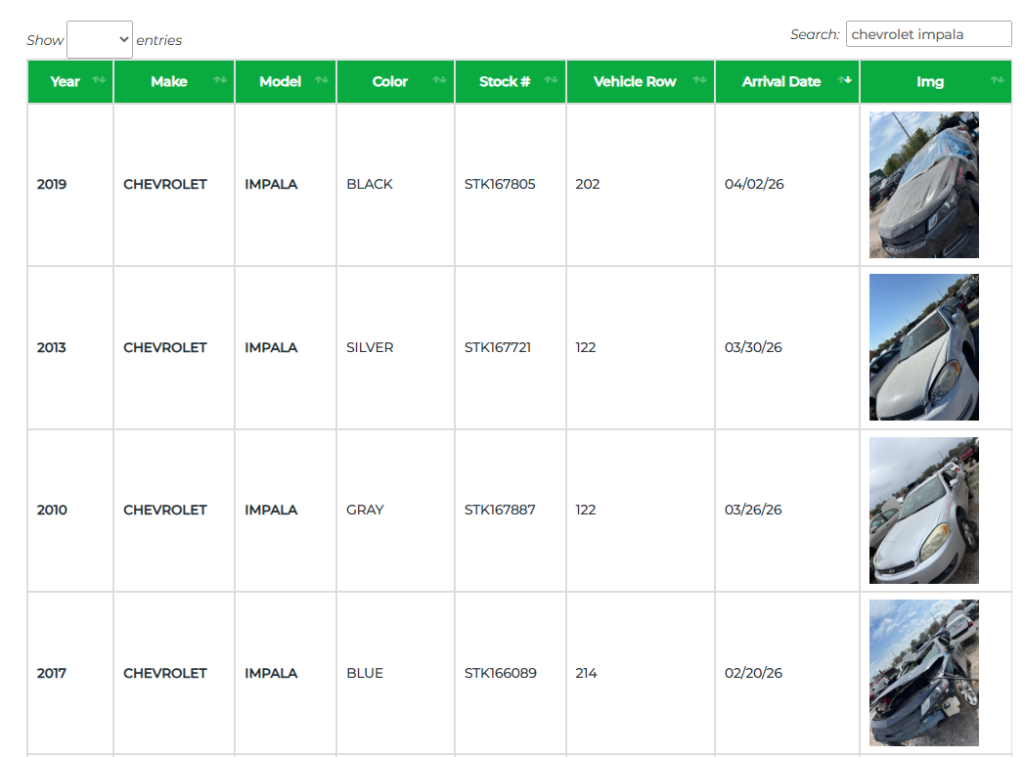Select vehicle row value 202
The width and height of the screenshot is (1024, 757).
coord(587,184)
